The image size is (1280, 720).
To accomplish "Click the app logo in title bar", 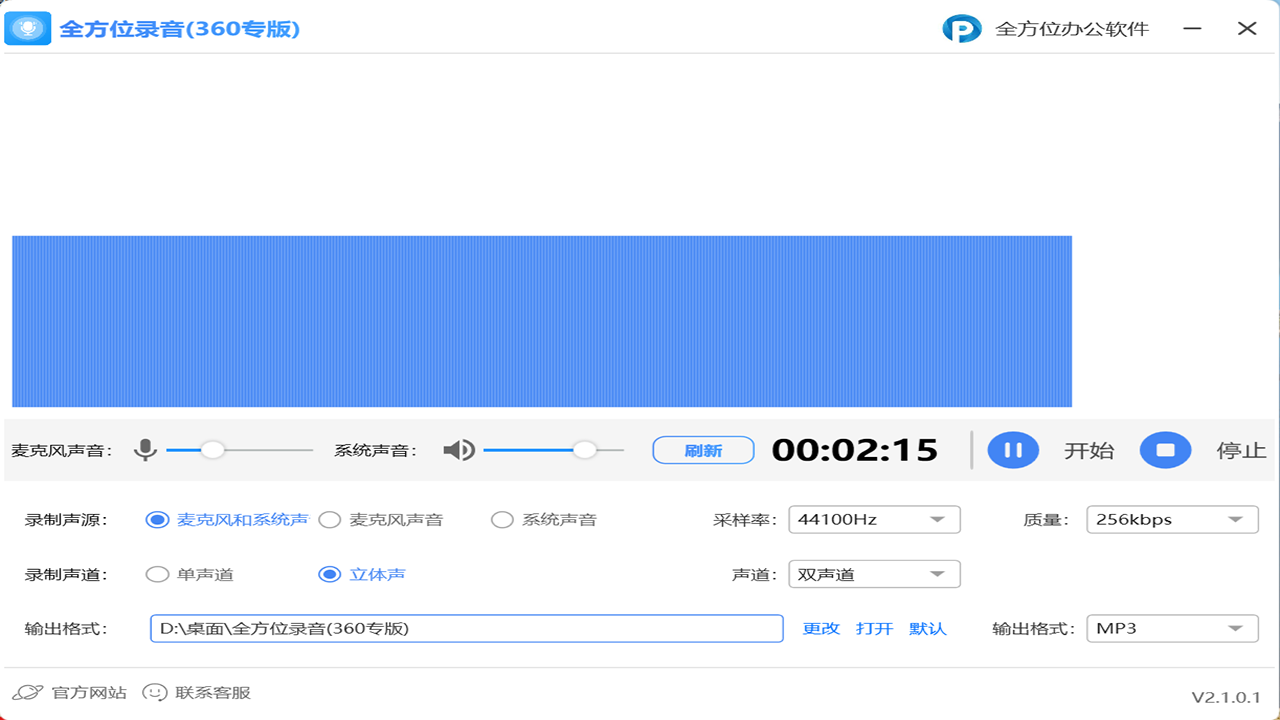I will [27, 28].
